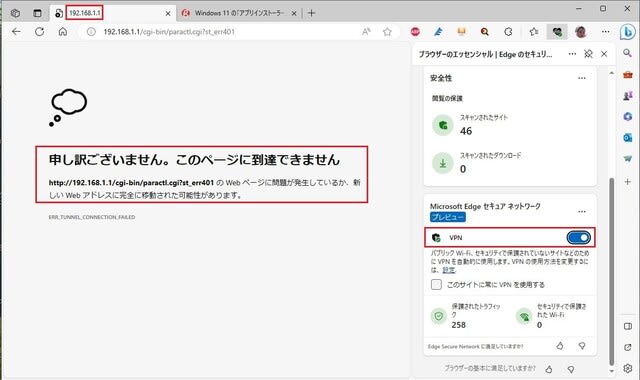This screenshot has width=640, height=380.
Task: Open Edge settings and more menu
Action: point(606,31)
